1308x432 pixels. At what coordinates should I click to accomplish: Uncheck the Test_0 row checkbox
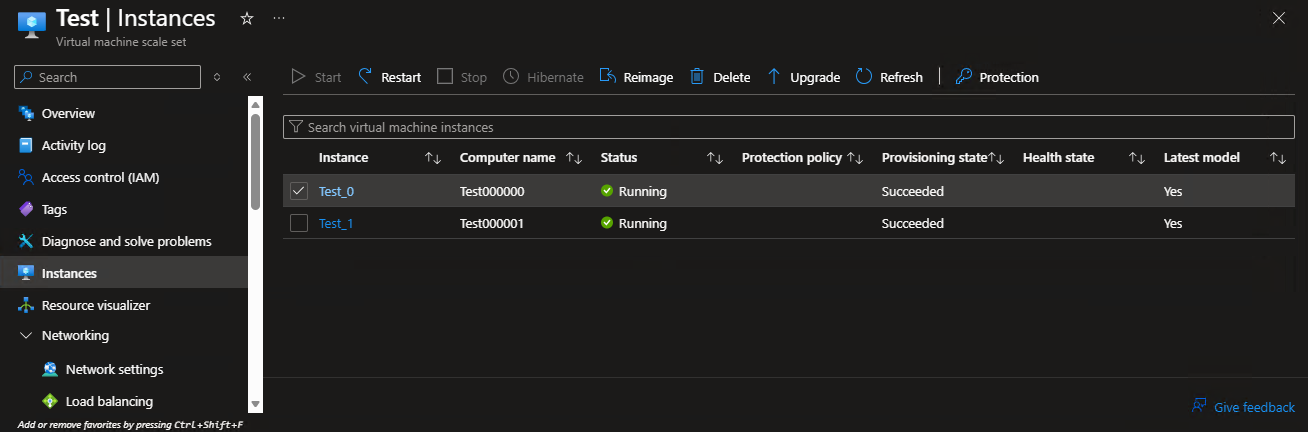pyautogui.click(x=299, y=191)
